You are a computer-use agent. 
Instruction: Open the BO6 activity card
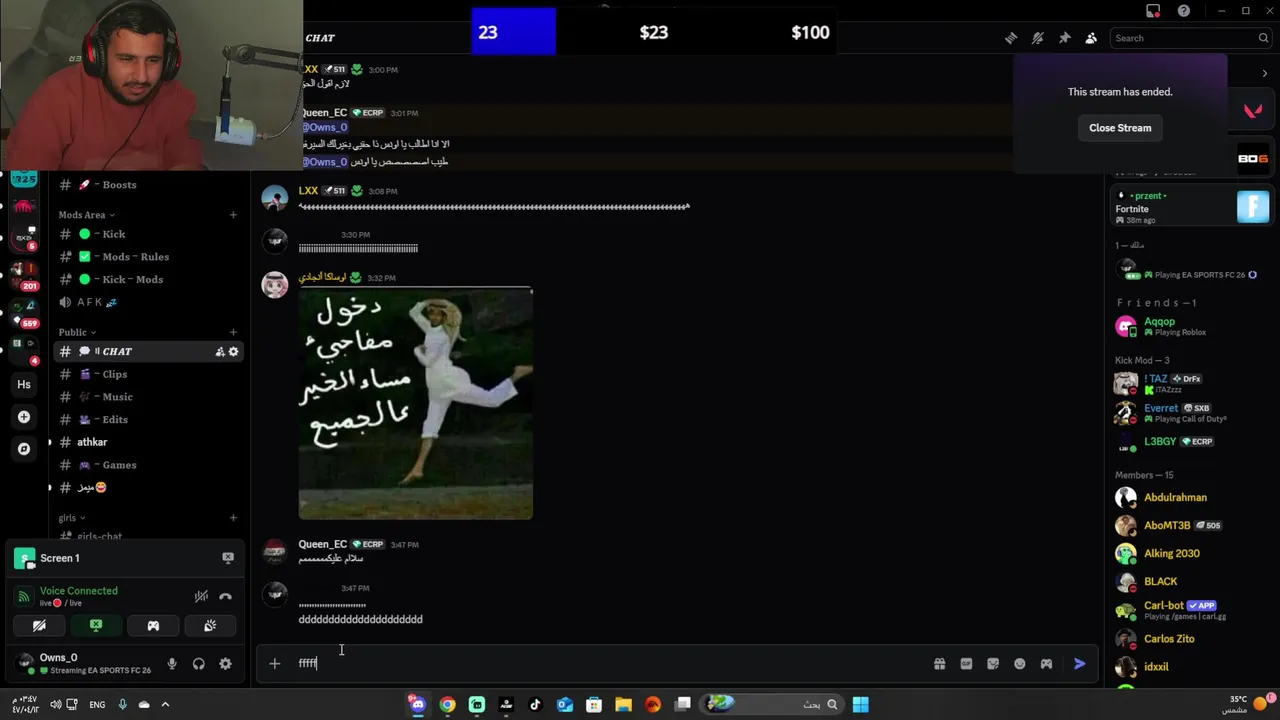pos(1253,158)
